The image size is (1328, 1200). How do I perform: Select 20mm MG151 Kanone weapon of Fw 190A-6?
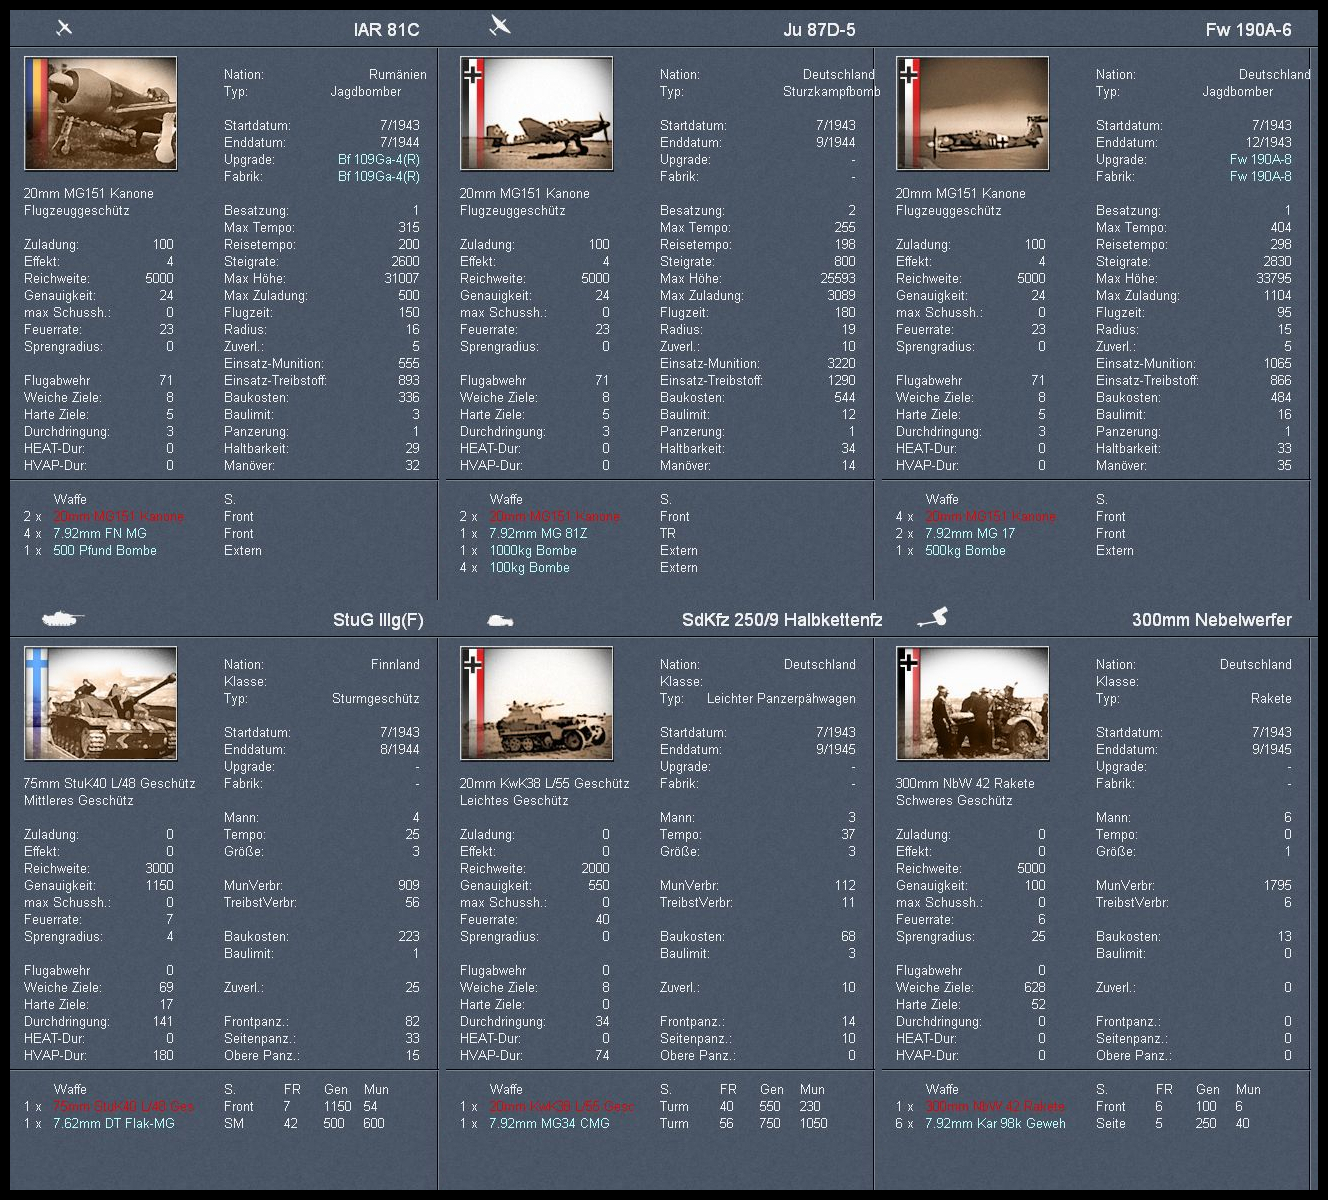coord(991,517)
